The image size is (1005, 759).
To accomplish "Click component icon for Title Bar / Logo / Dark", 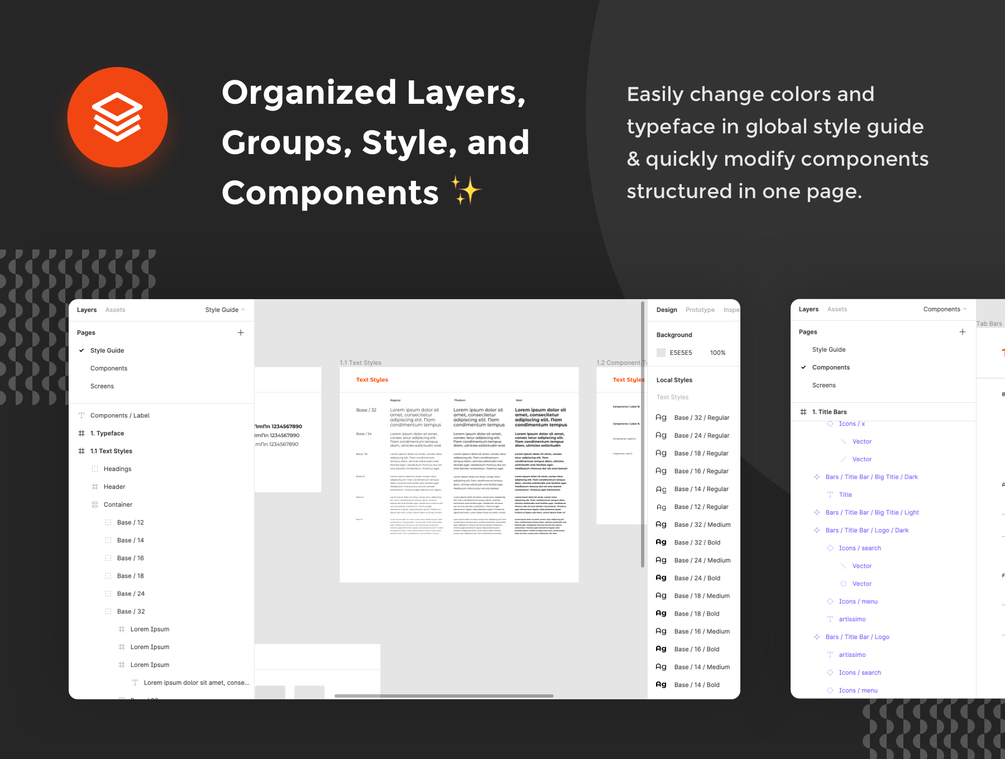I will [817, 530].
